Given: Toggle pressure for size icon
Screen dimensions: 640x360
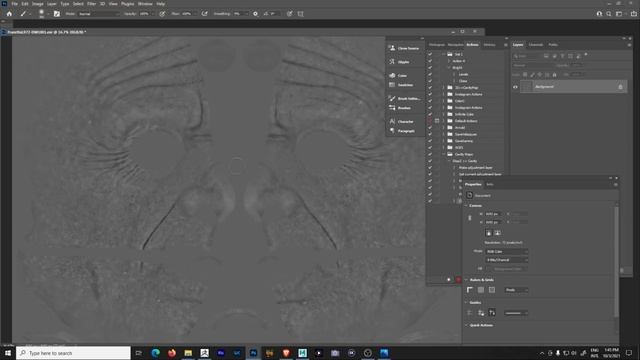Looking at the screenshot, I should [x=289, y=14].
